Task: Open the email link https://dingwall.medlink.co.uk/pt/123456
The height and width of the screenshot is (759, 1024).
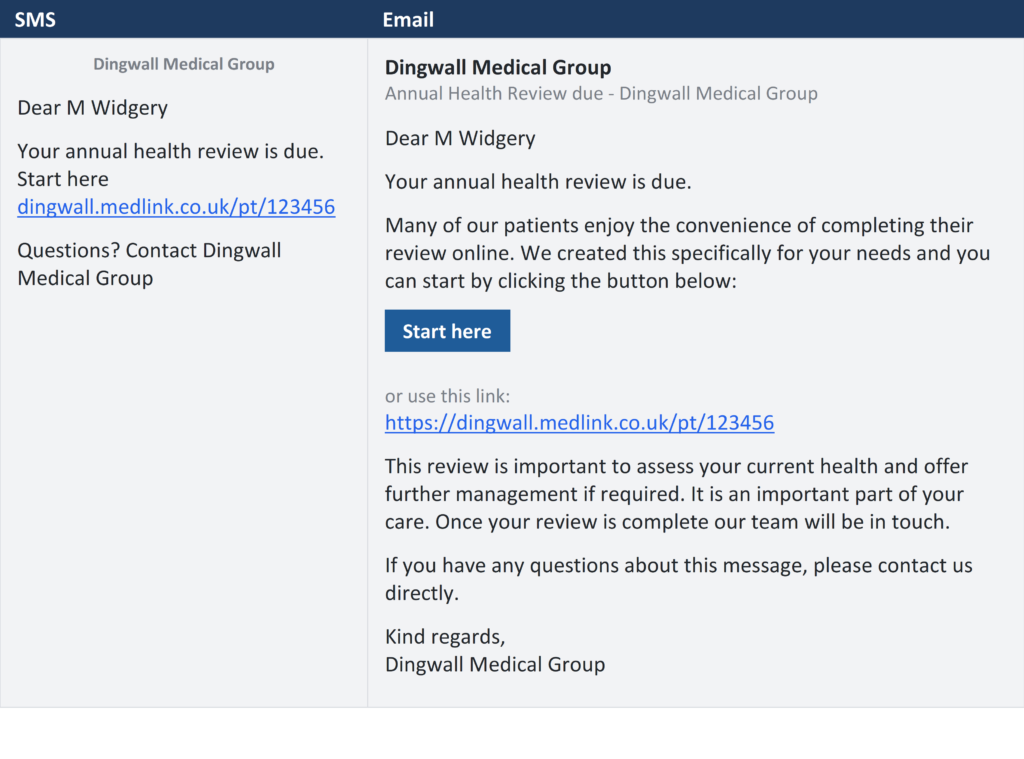Action: tap(579, 423)
